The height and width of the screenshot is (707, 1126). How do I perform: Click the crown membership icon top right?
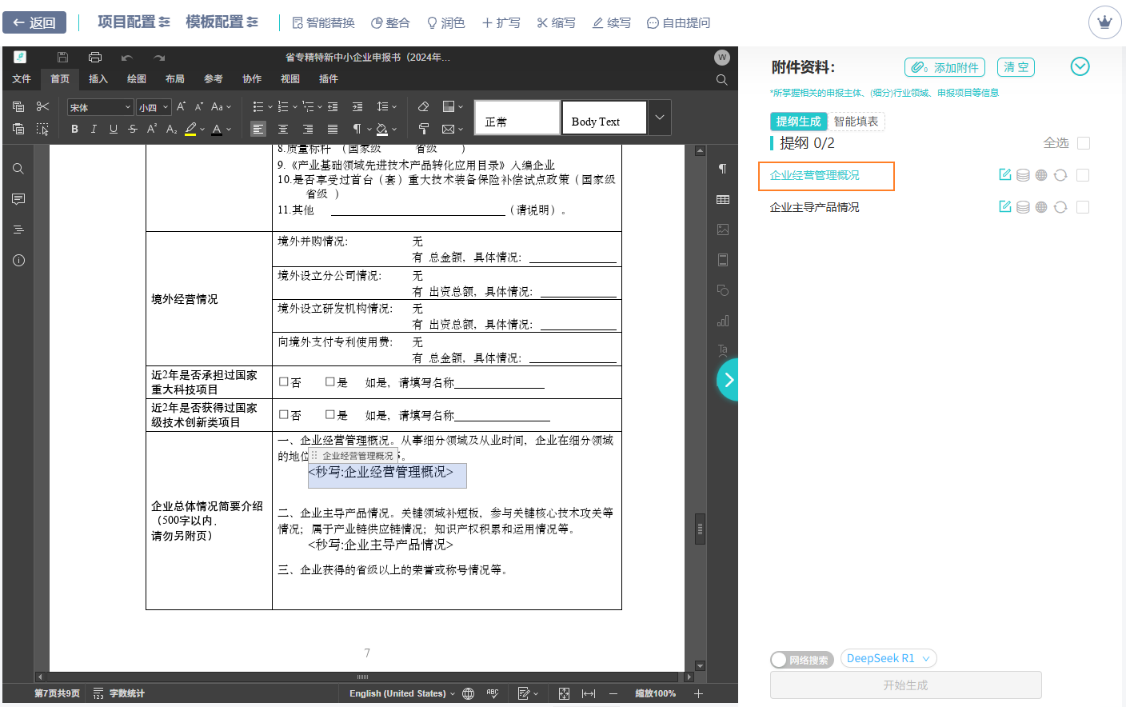point(1104,21)
